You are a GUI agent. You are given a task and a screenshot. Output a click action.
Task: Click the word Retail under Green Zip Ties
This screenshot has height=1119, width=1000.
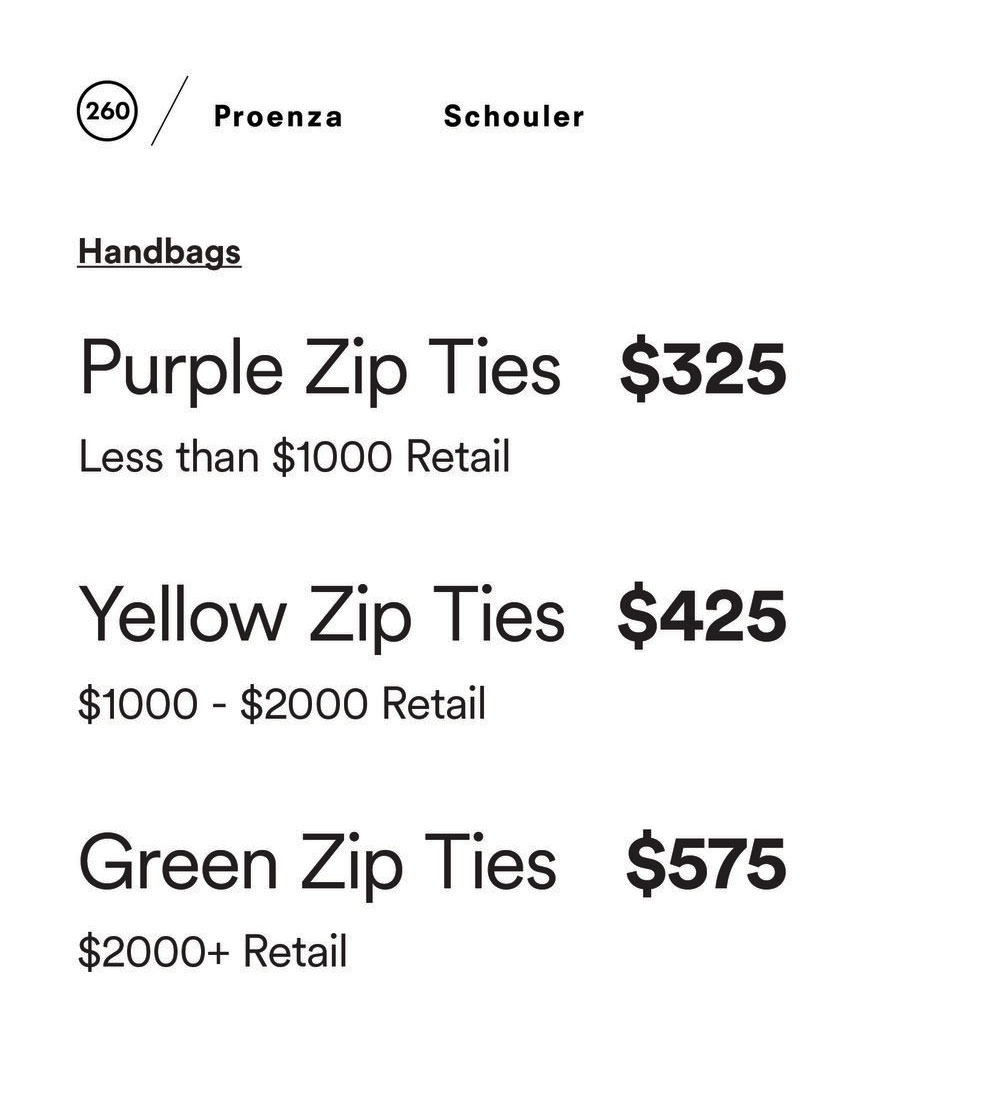click(x=295, y=951)
